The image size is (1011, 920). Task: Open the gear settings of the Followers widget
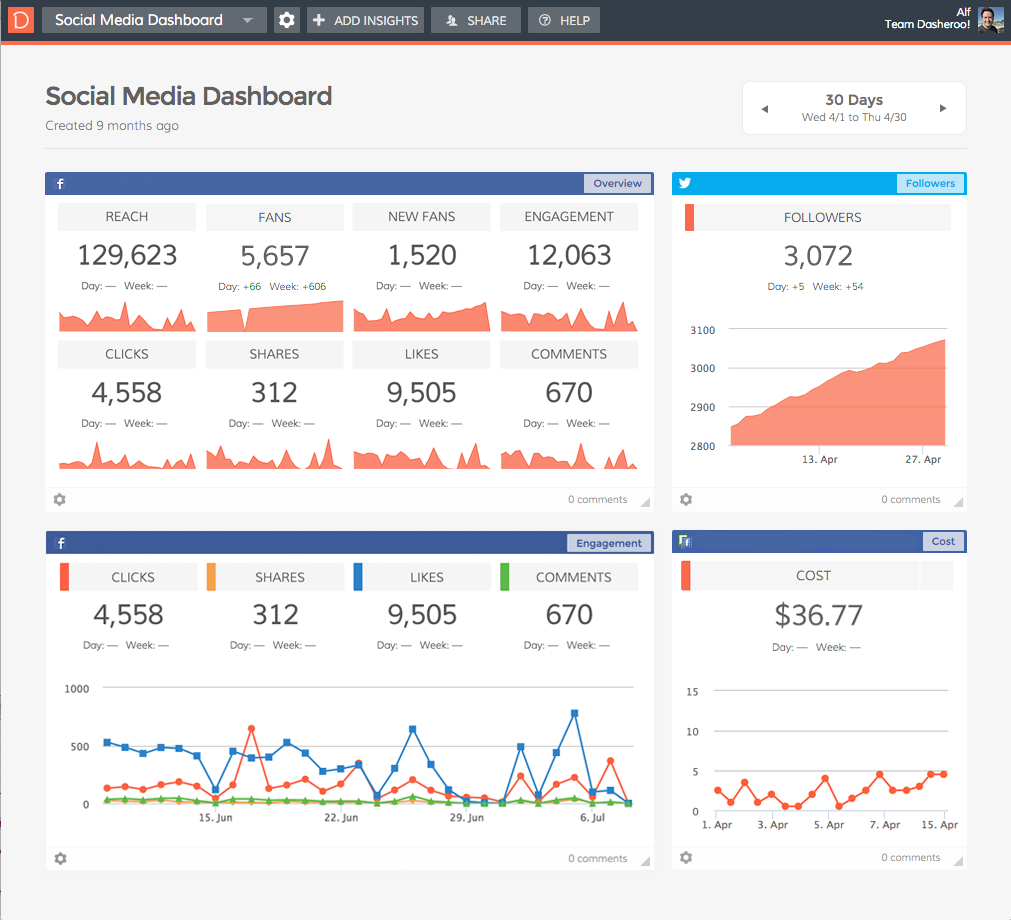point(685,499)
